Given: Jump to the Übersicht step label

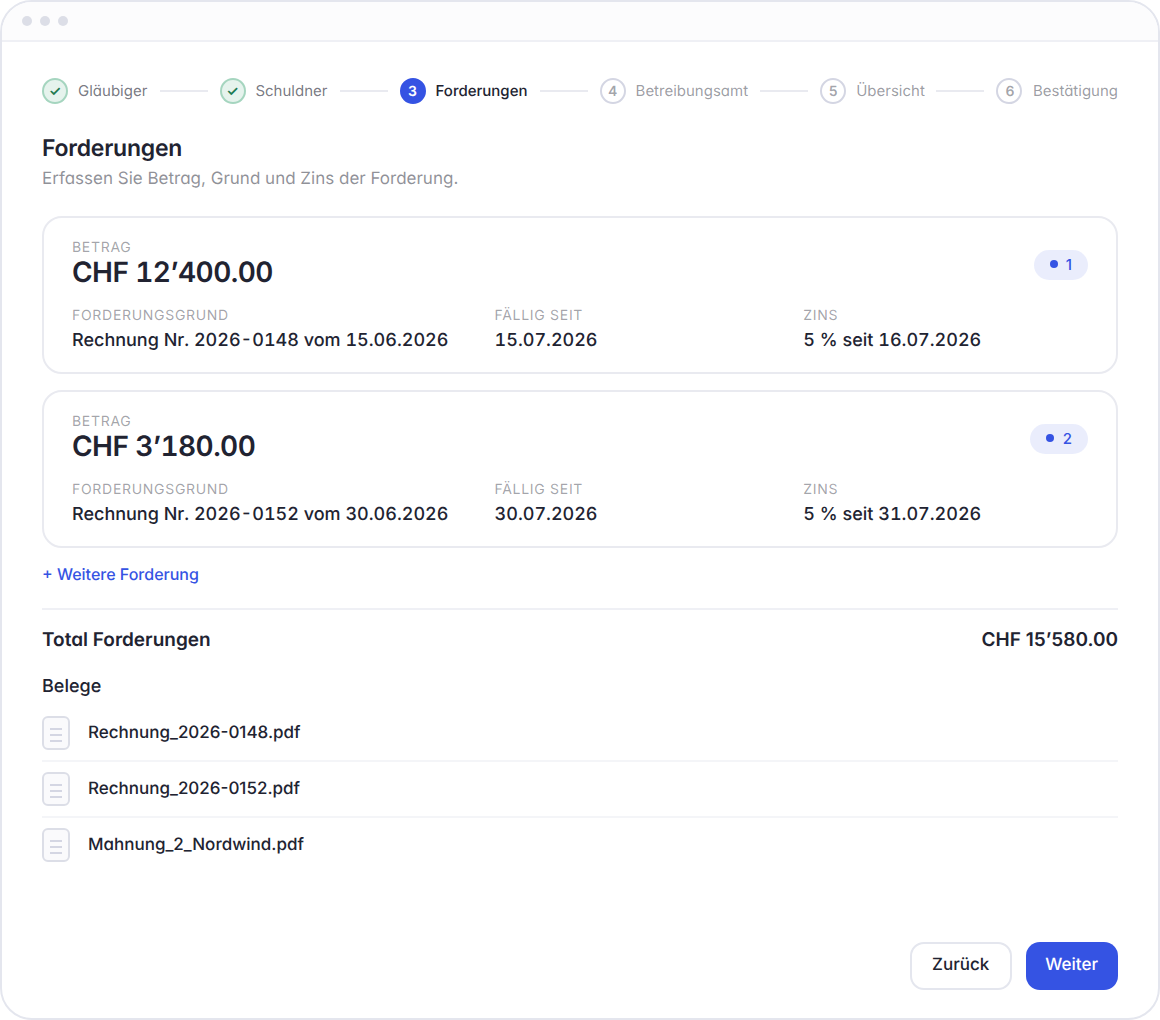Looking at the screenshot, I should pyautogui.click(x=890, y=91).
